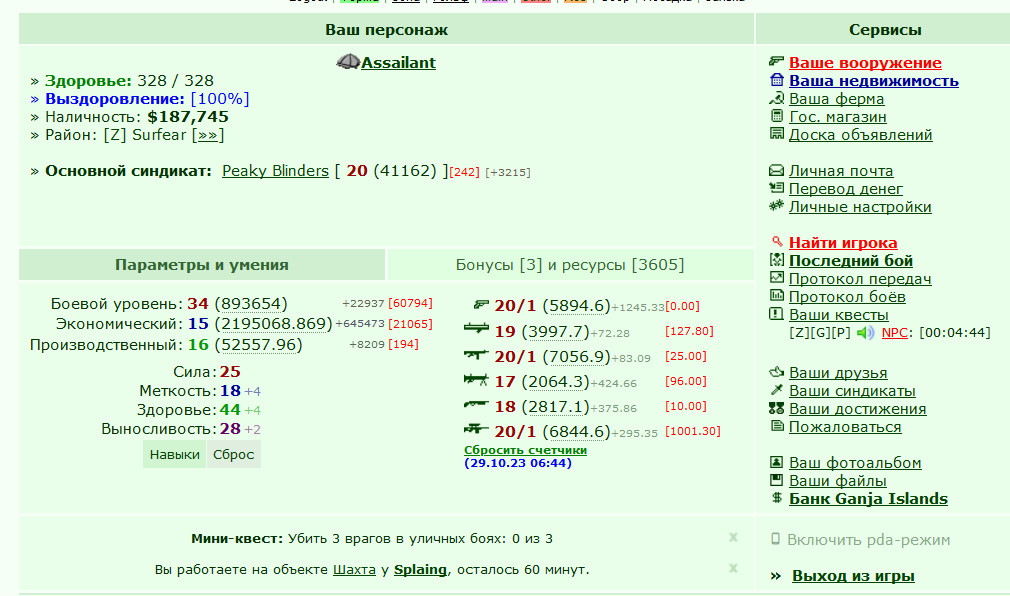This screenshot has height=596, width=1010.
Task: Click the shotgun icon beside 18
Action: coord(477,404)
